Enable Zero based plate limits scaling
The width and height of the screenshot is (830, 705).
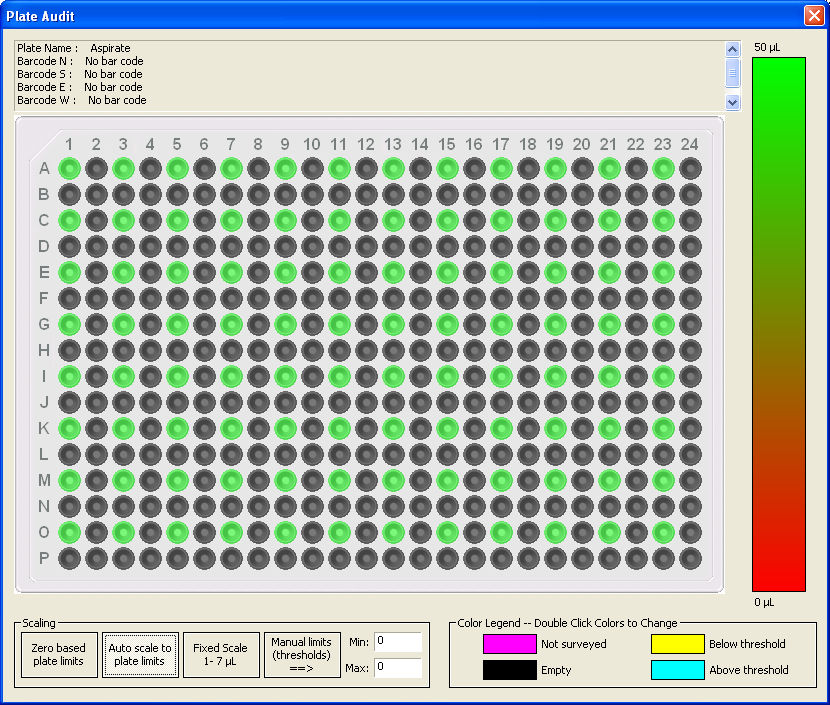58,655
